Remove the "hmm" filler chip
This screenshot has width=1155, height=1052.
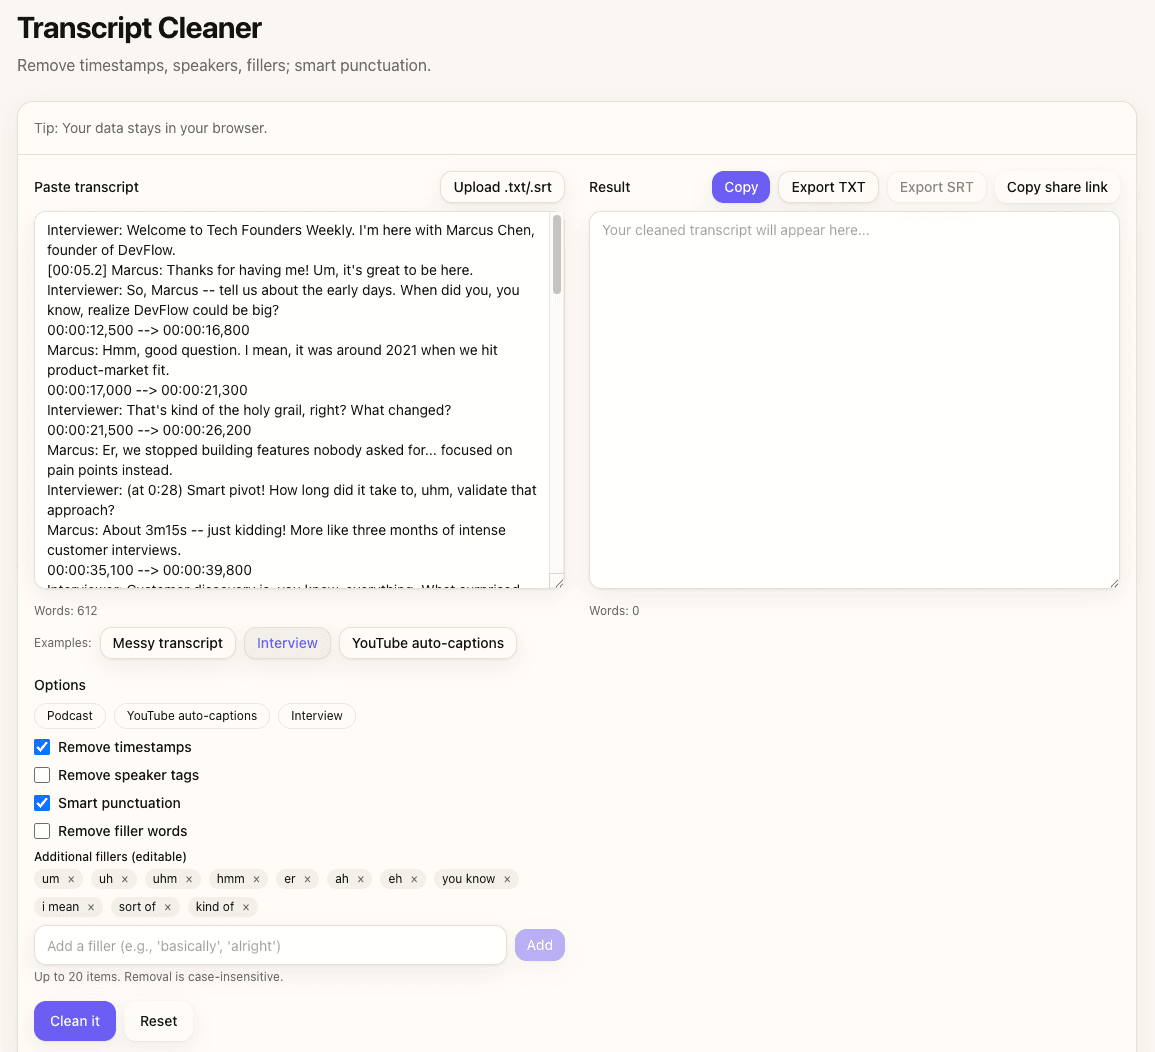click(x=256, y=878)
